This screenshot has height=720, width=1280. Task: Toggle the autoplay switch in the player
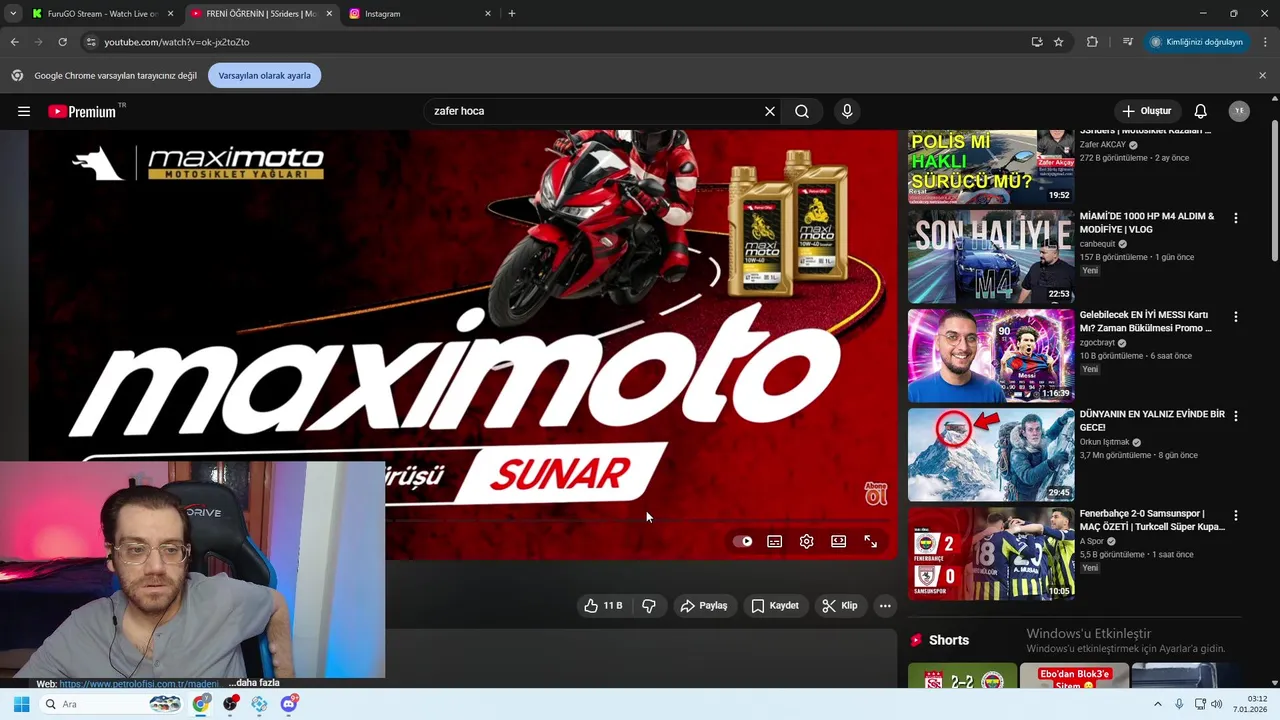pyautogui.click(x=743, y=541)
